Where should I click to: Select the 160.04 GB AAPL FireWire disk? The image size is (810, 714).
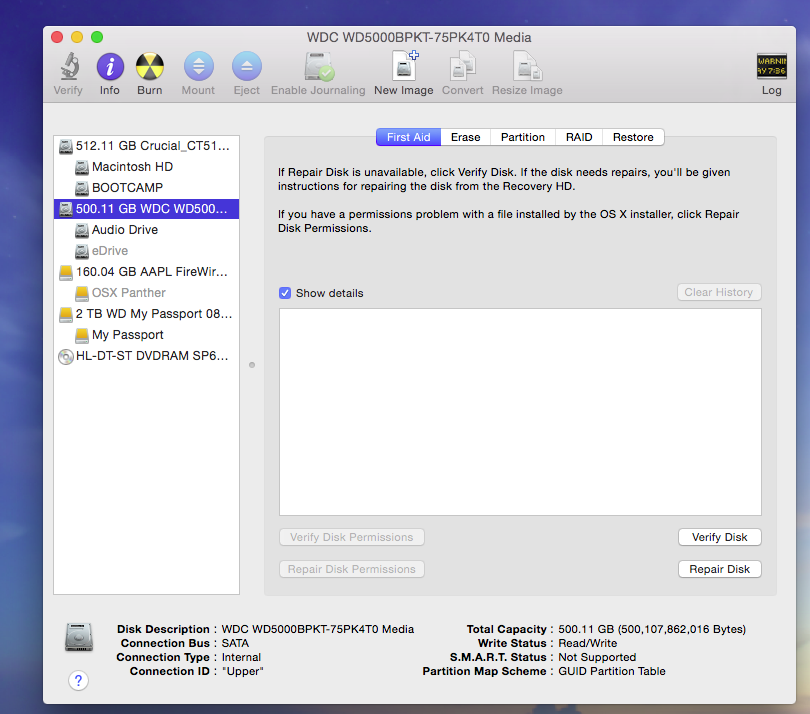pyautogui.click(x=146, y=272)
